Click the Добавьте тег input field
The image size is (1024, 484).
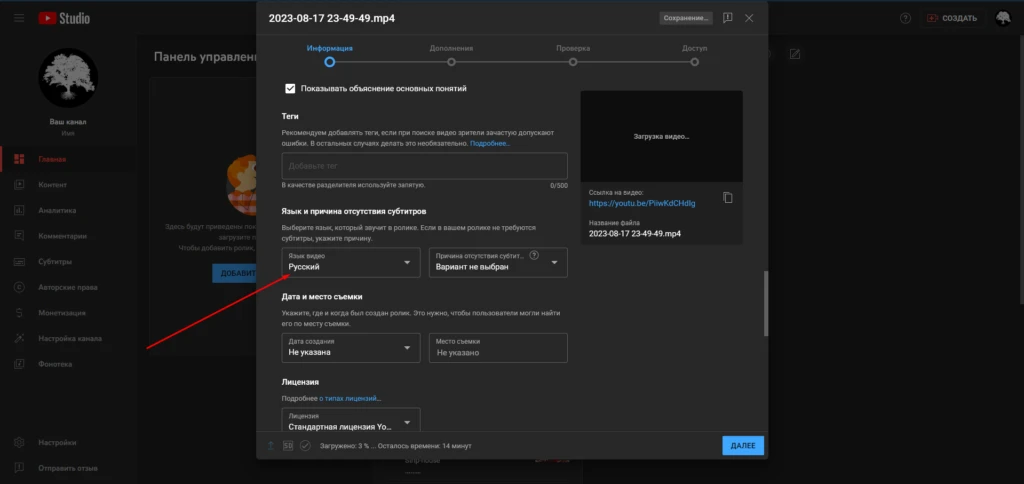click(424, 166)
